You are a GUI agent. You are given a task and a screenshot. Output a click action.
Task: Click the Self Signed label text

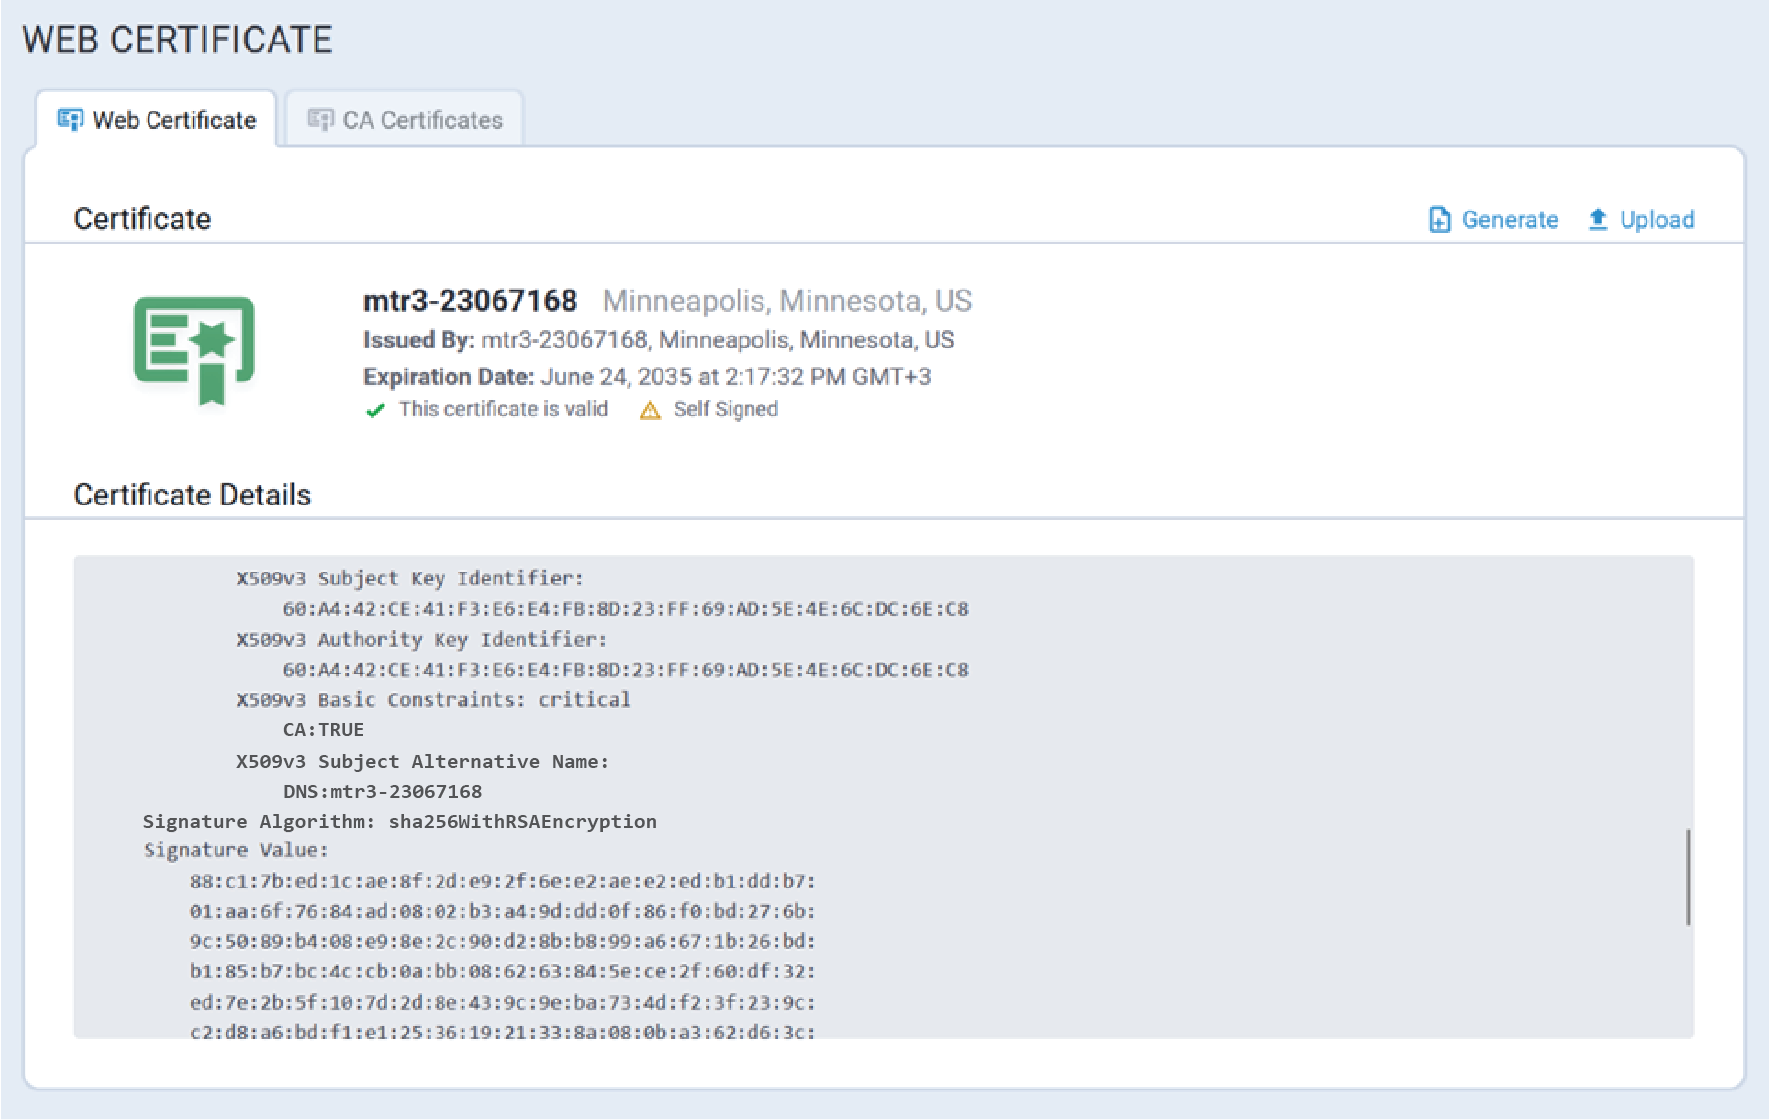725,409
